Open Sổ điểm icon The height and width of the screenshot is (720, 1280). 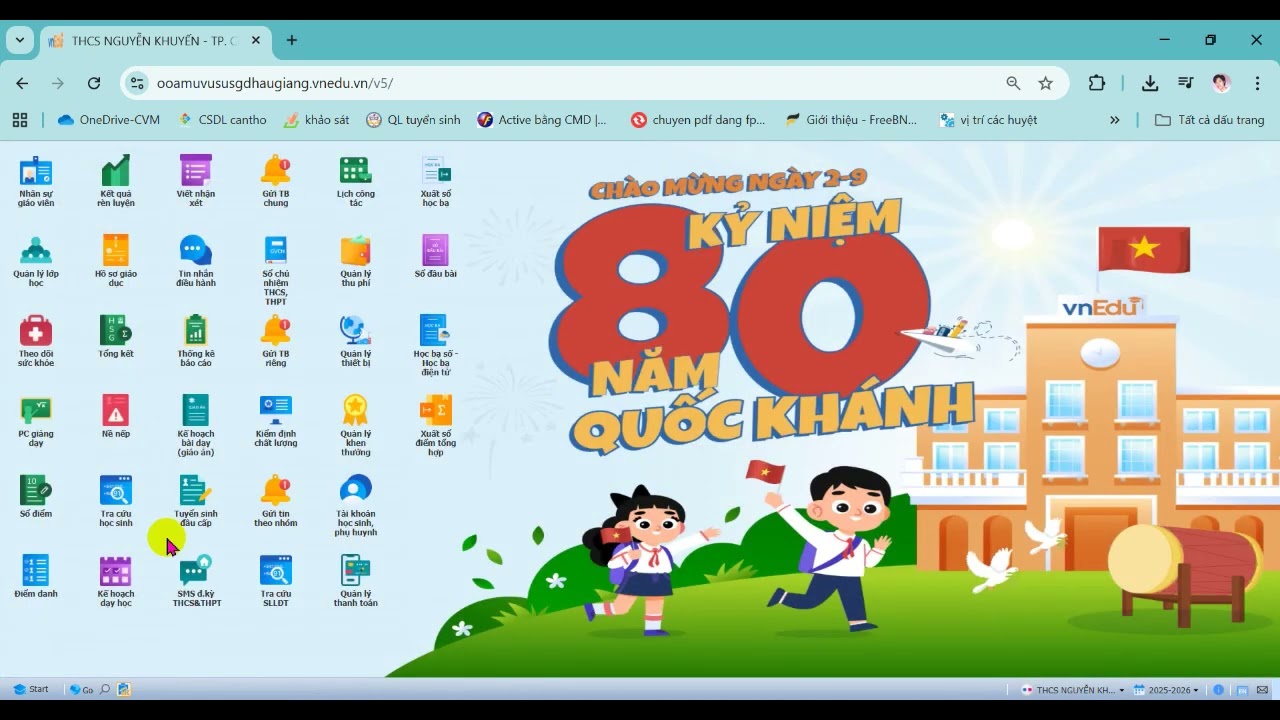[x=36, y=496]
